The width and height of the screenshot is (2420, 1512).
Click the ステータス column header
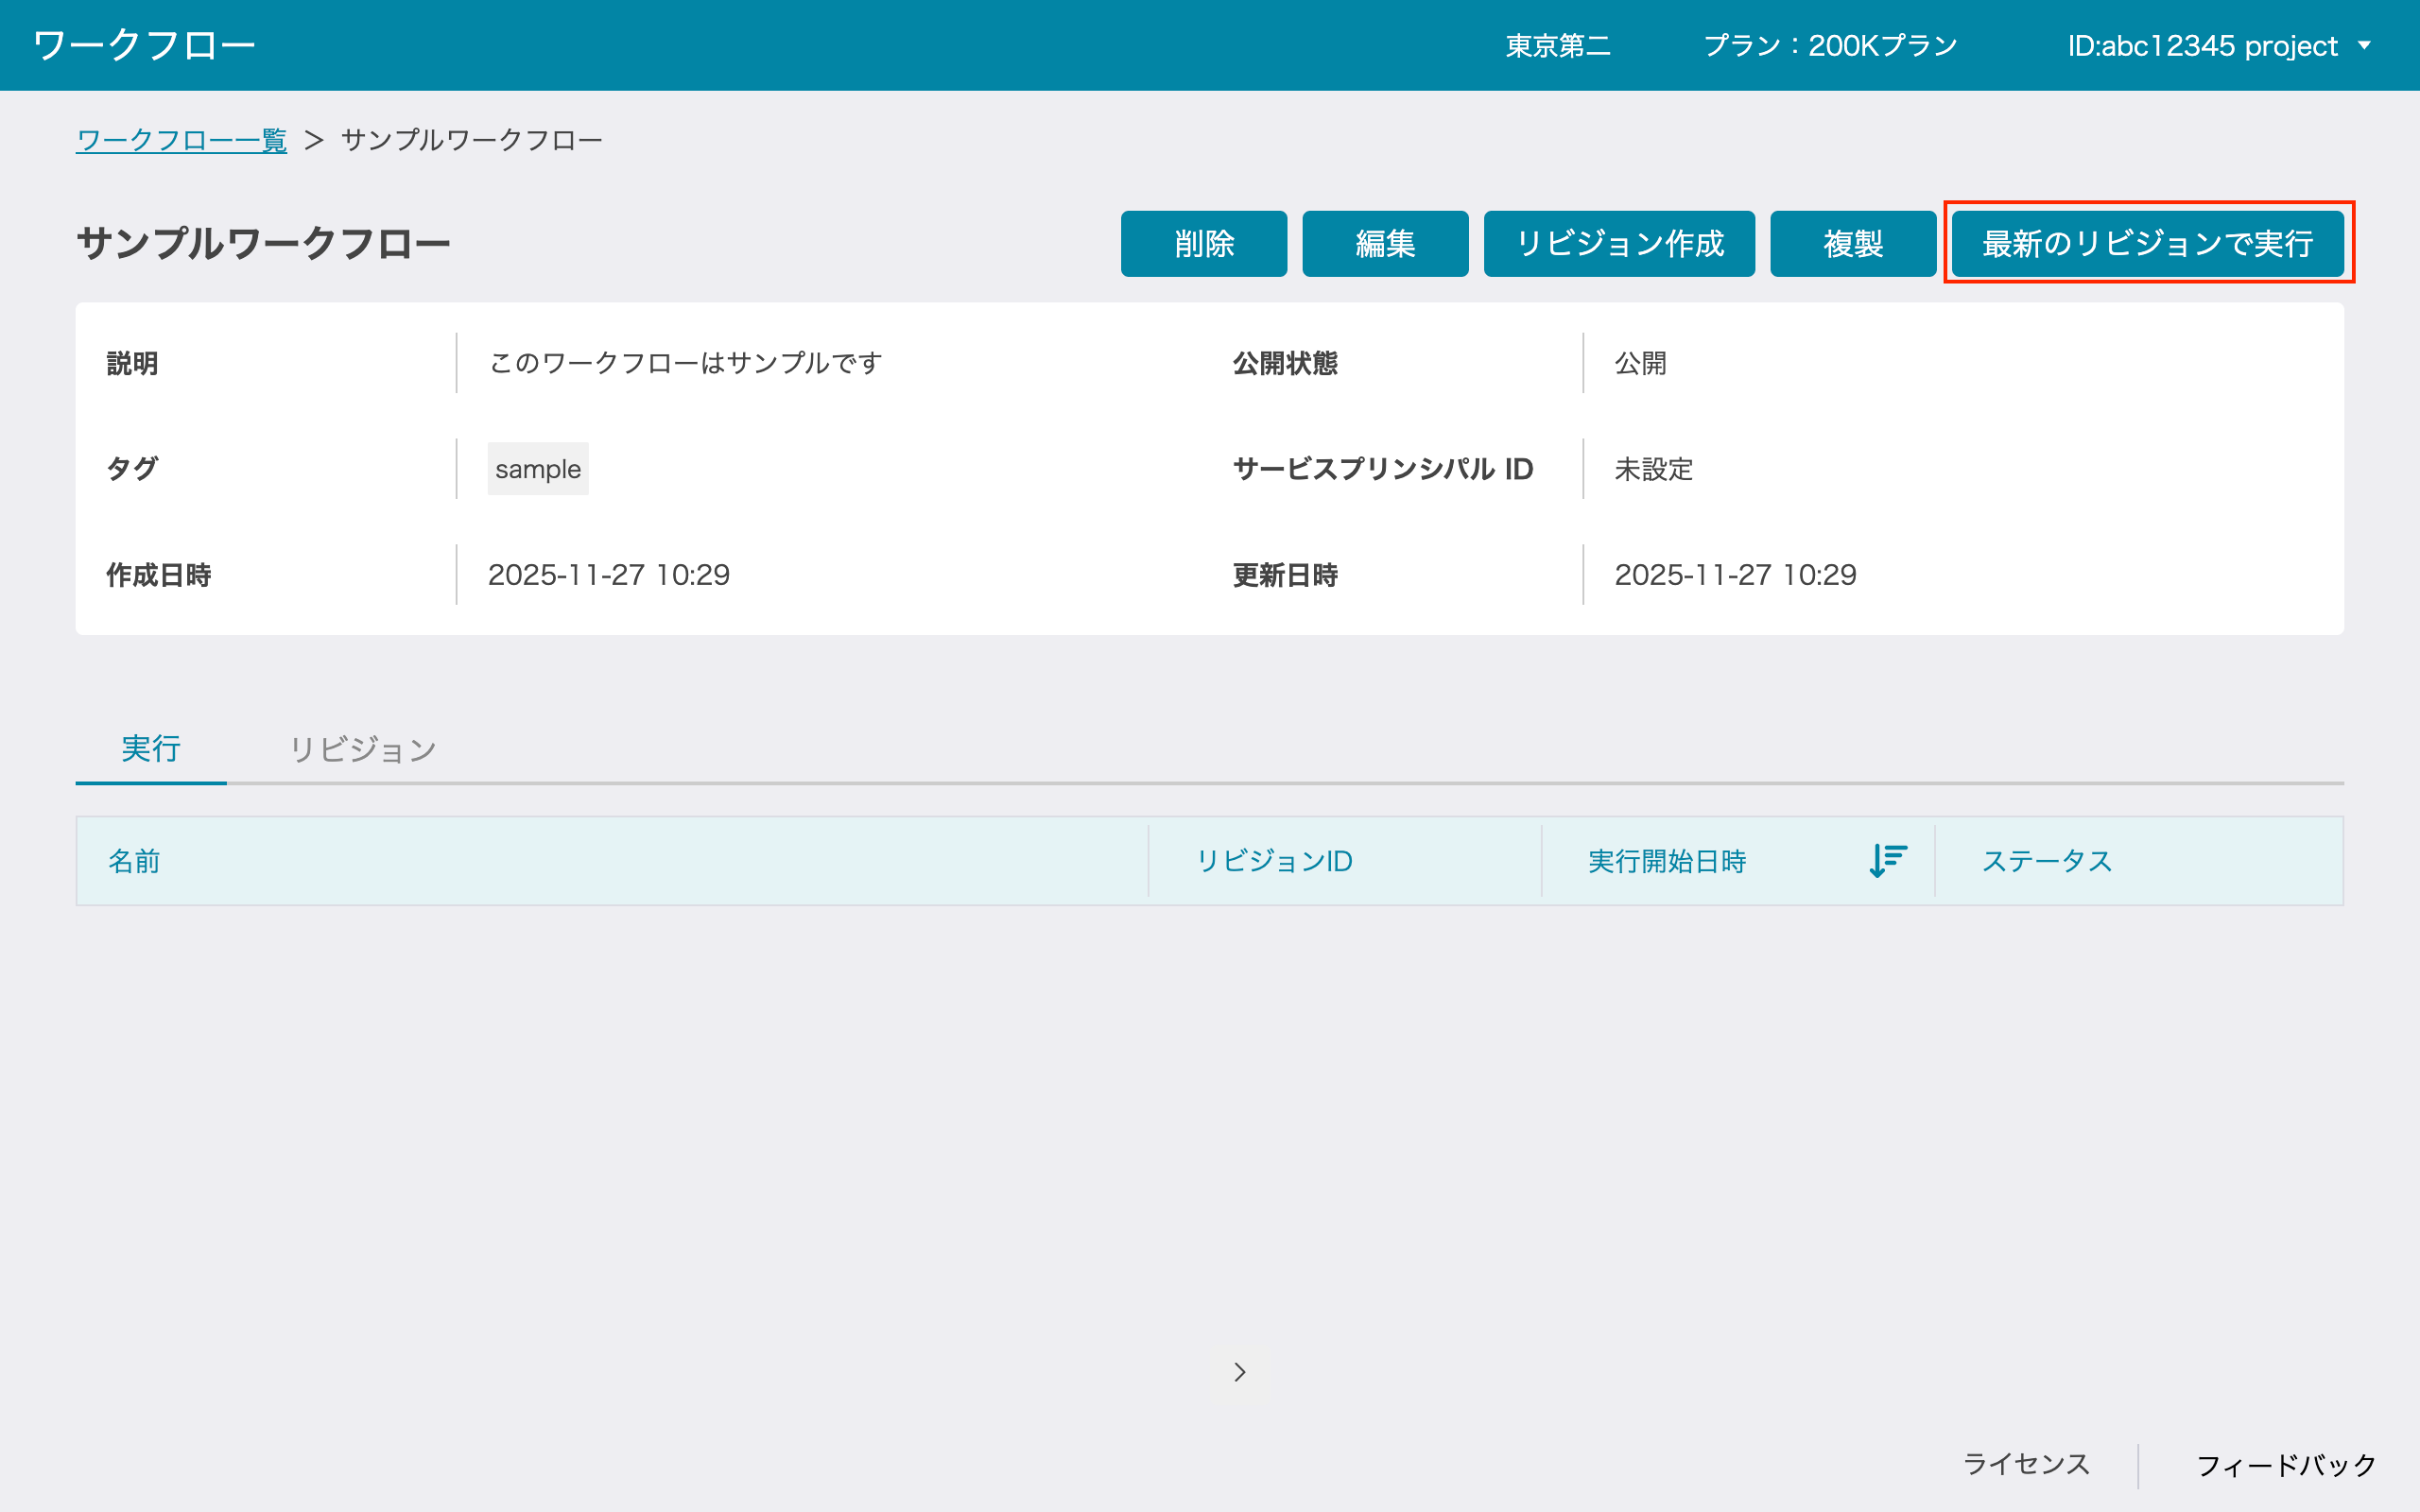2045,861
